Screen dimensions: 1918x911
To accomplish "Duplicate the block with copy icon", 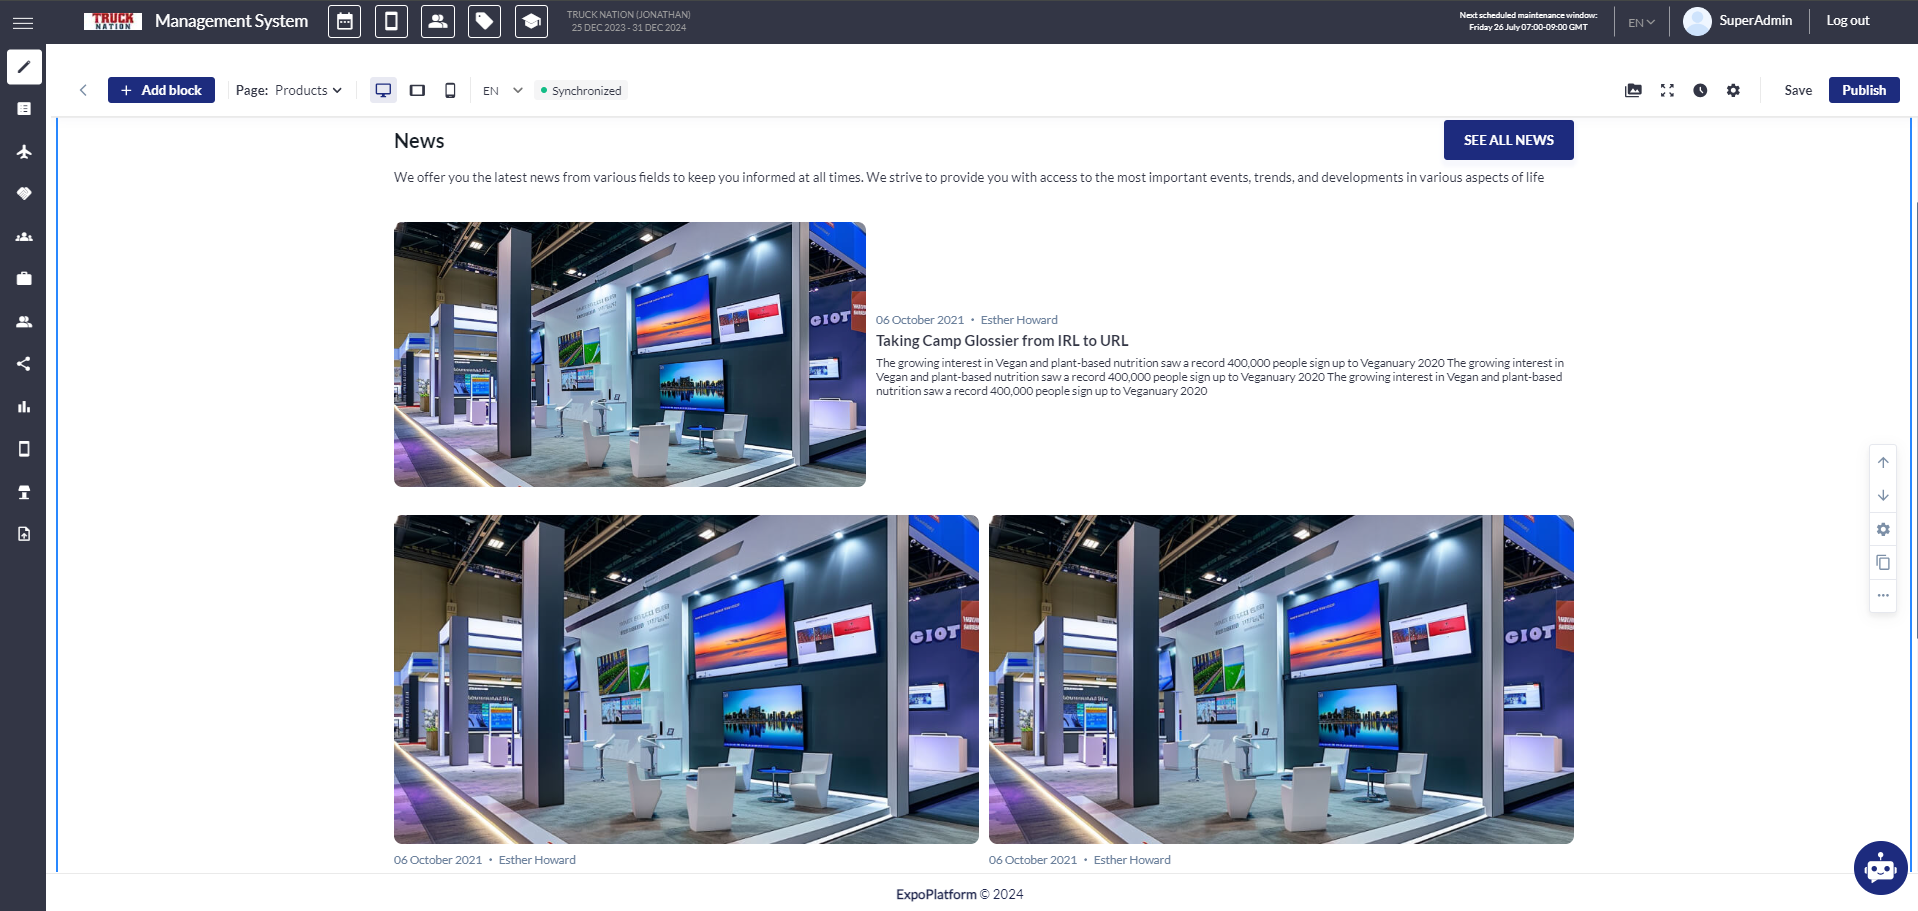I will 1883,562.
